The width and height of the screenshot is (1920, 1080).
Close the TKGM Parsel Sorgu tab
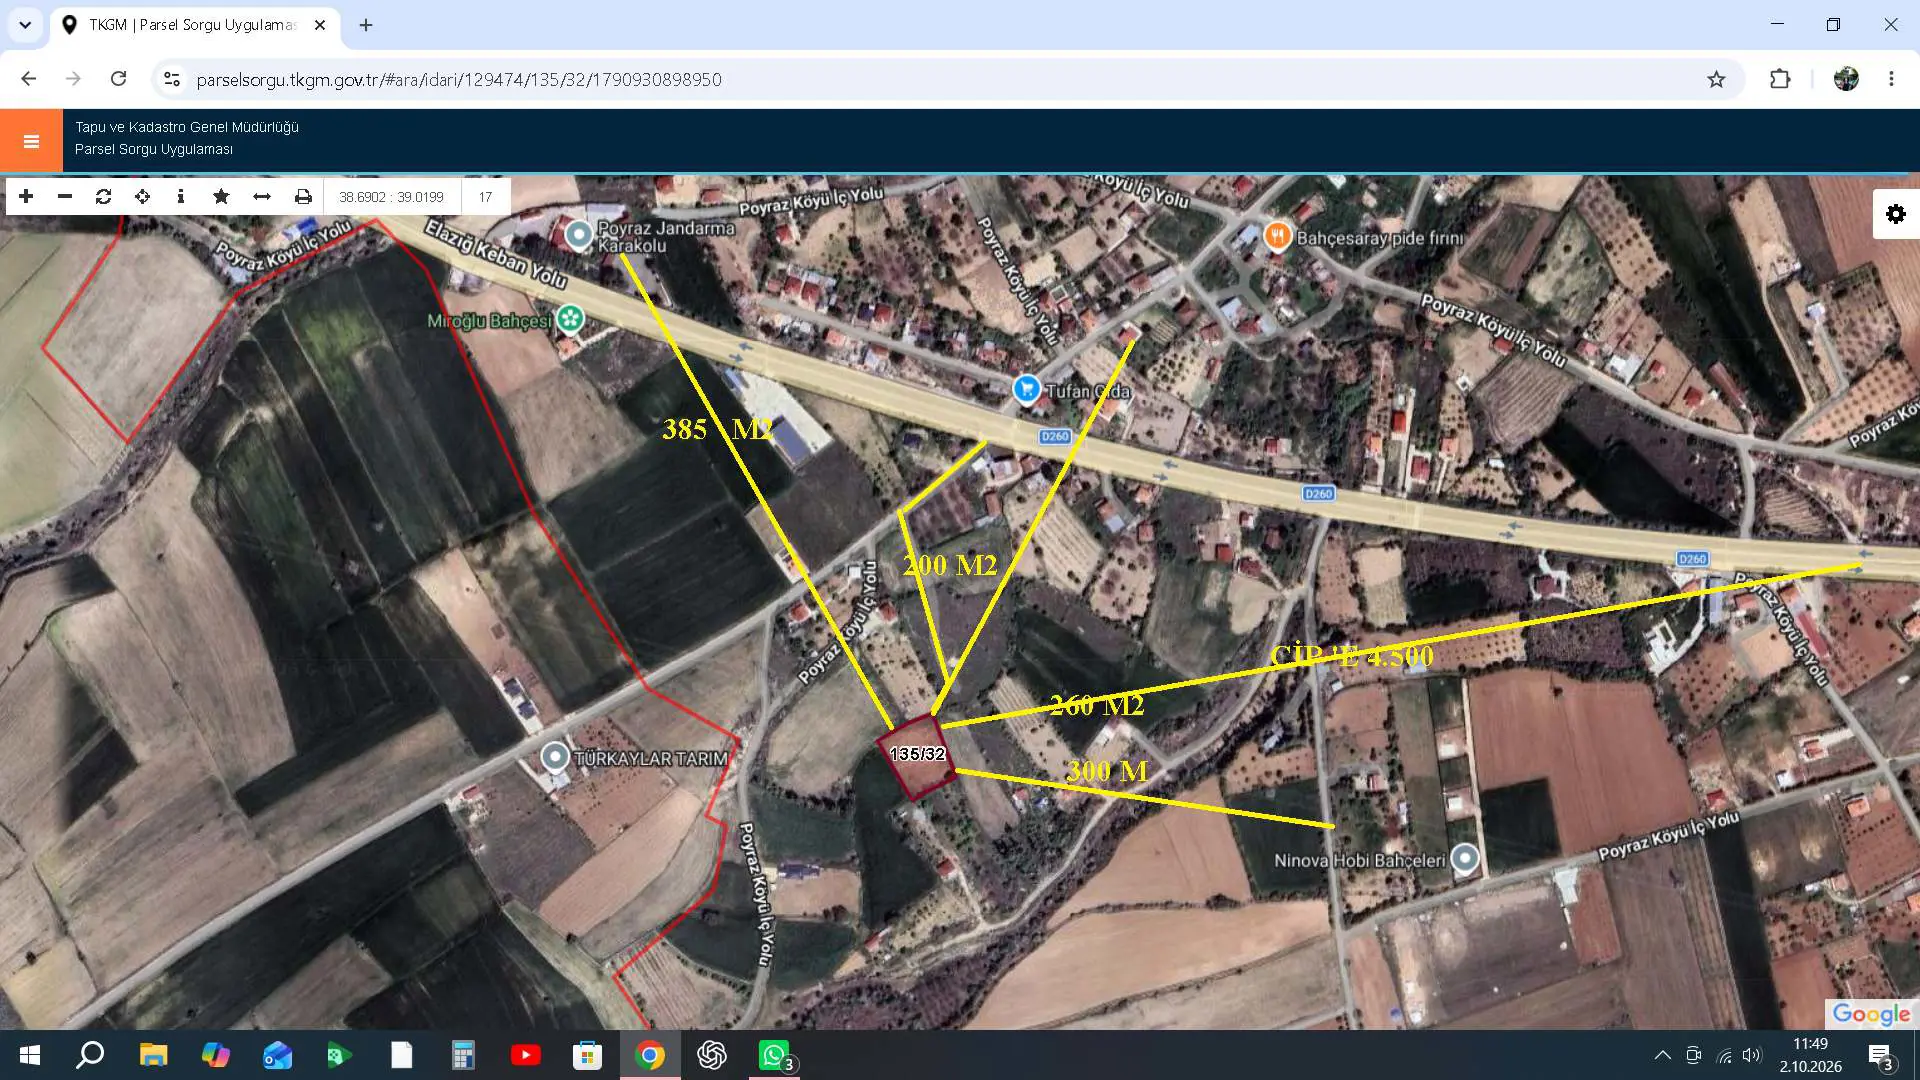tap(320, 25)
